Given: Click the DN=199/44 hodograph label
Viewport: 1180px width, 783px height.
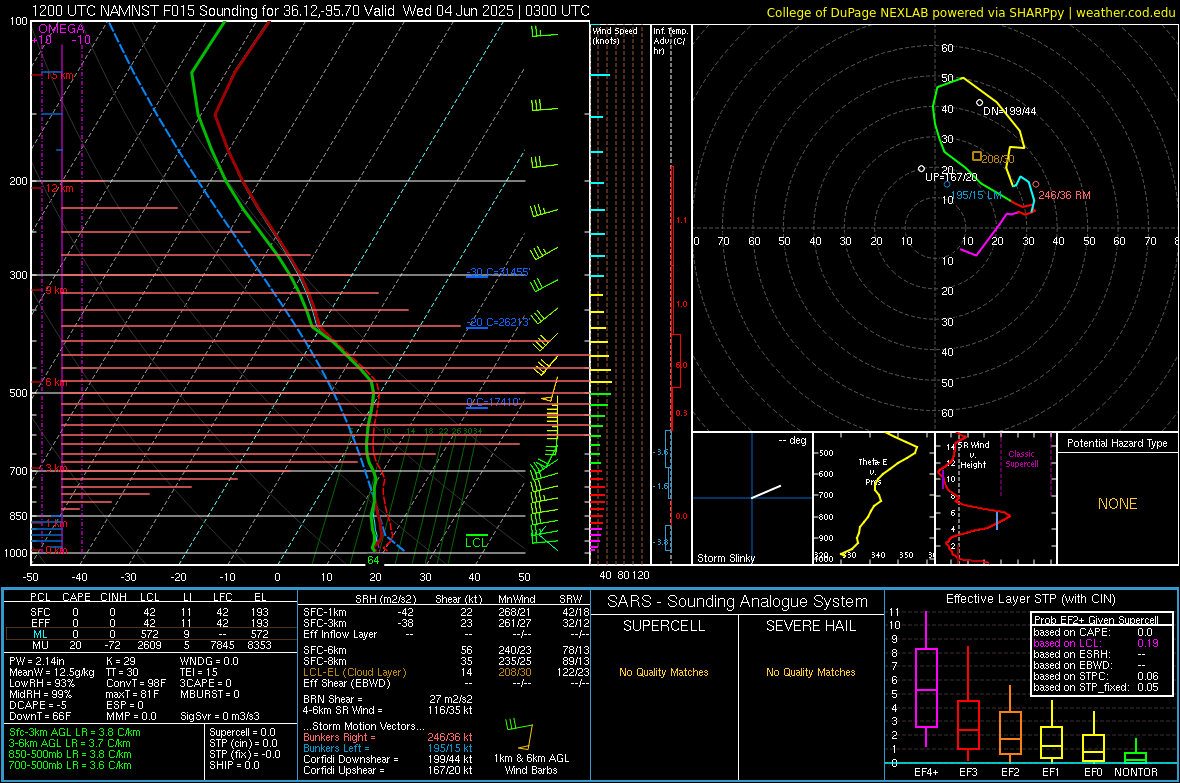Looking at the screenshot, I should point(1009,111).
